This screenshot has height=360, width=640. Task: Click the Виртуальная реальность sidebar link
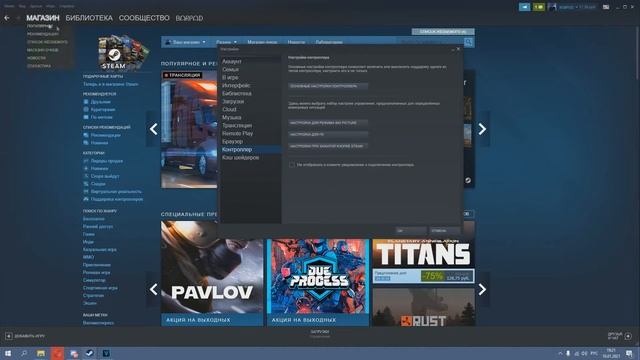(116, 191)
